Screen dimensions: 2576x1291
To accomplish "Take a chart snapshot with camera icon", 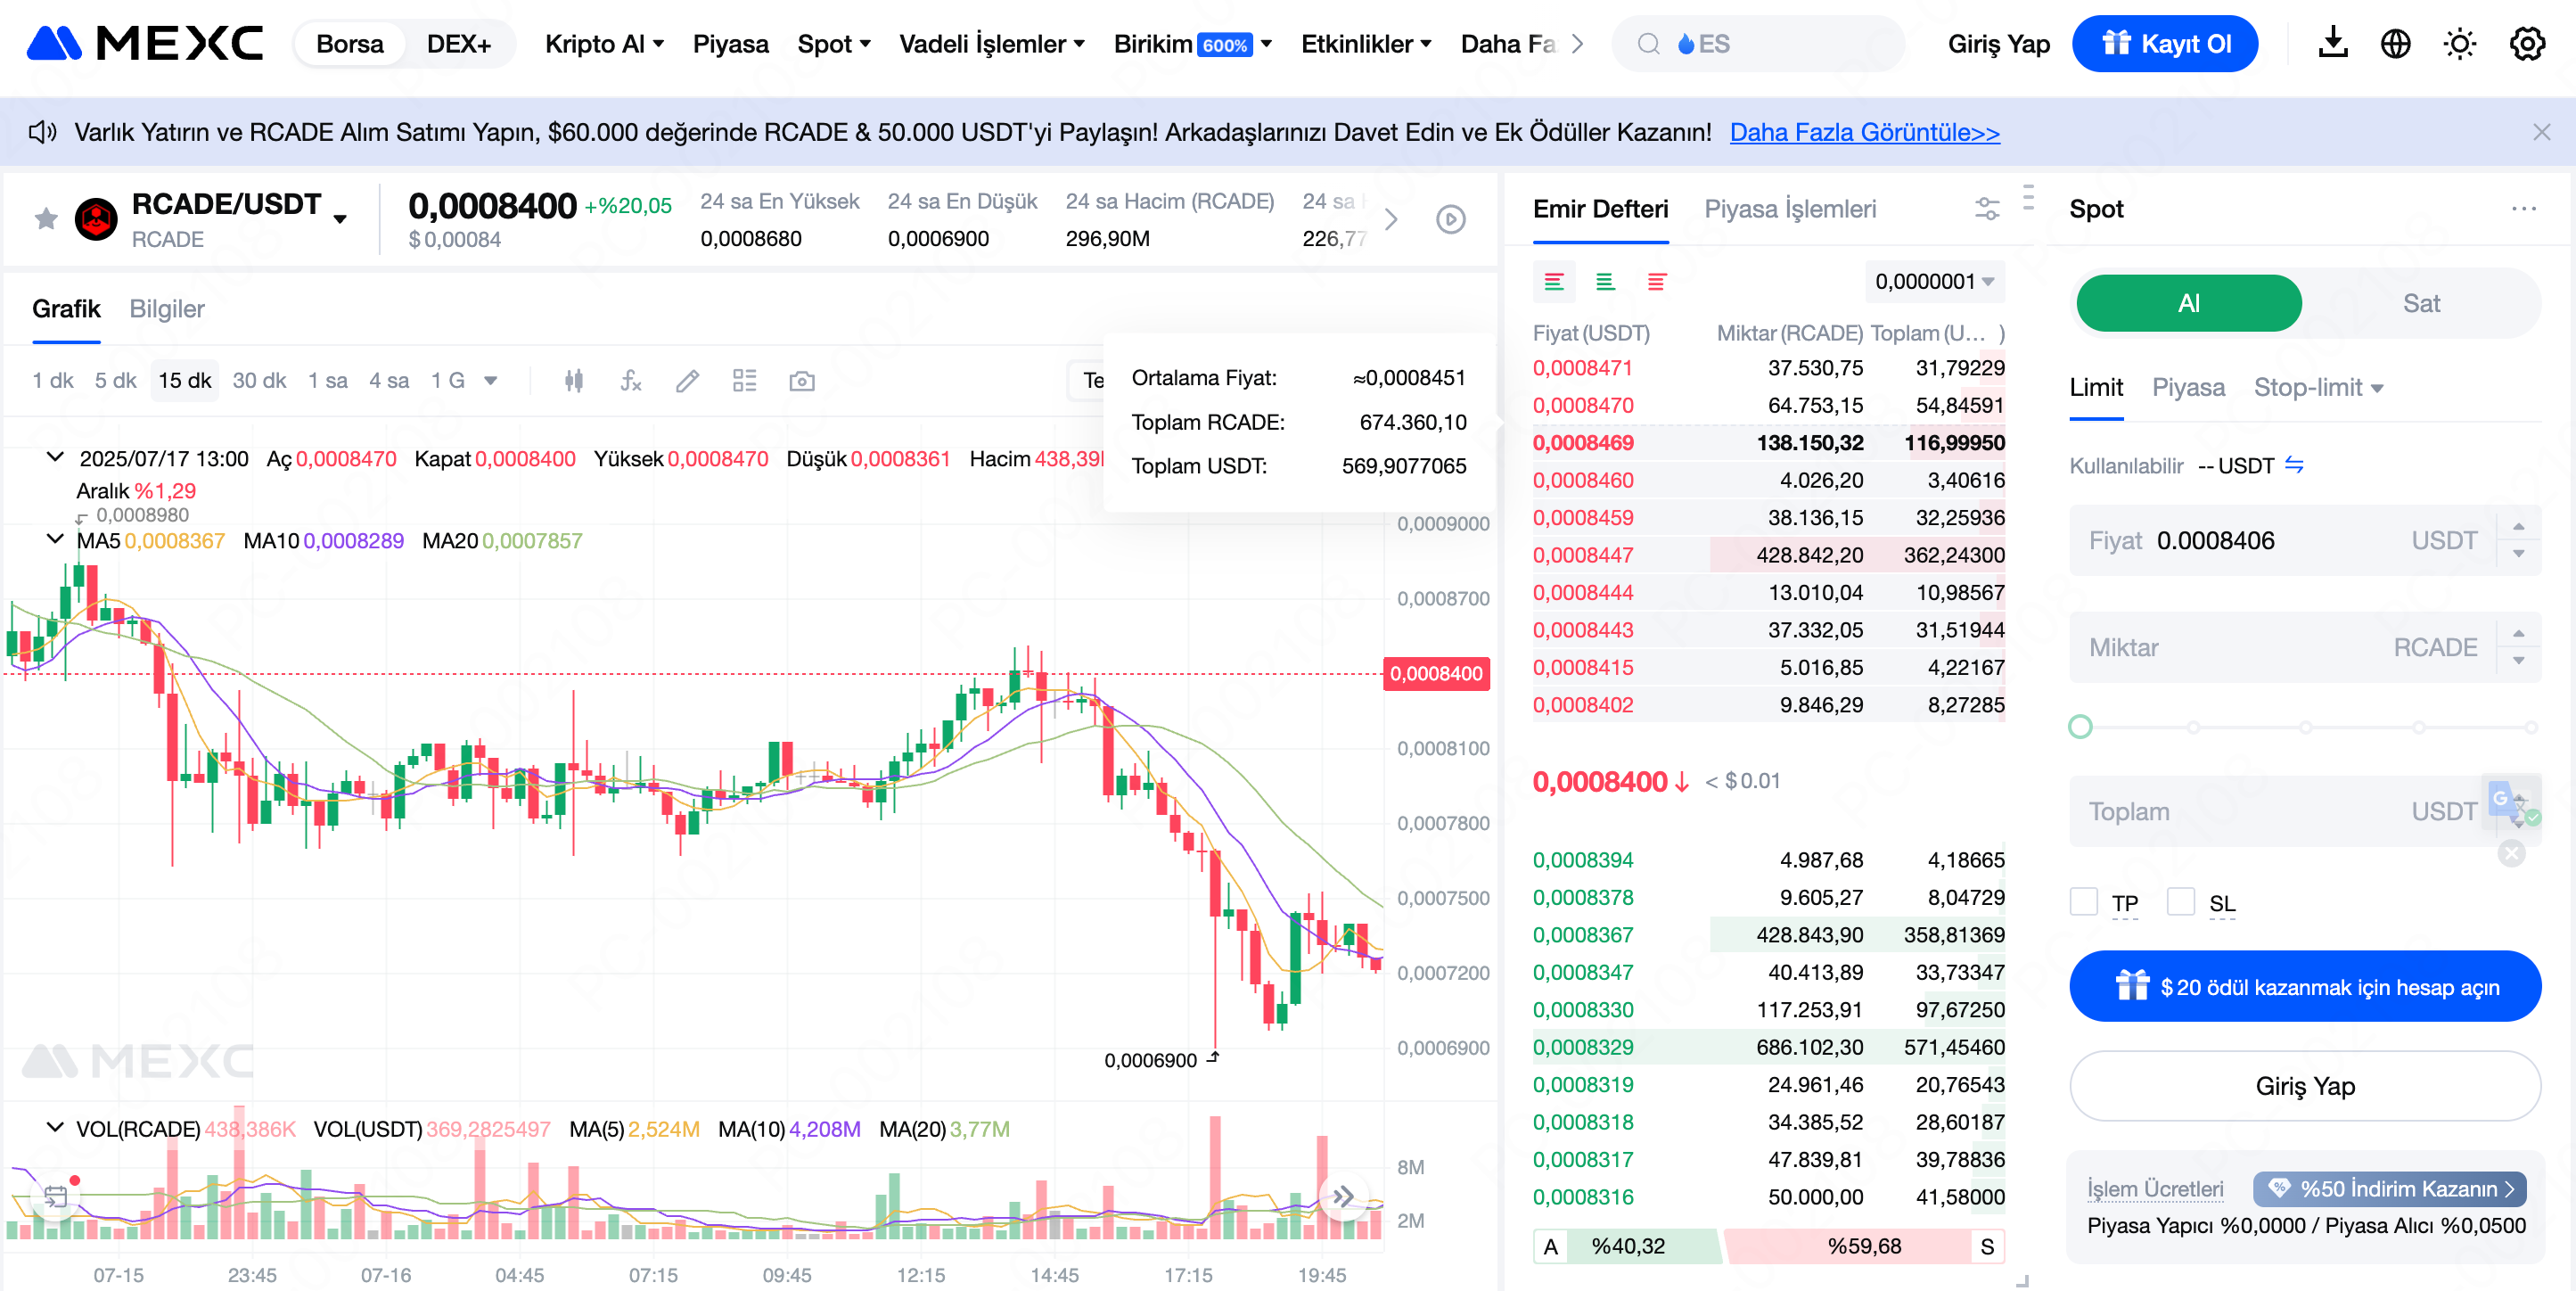I will pos(802,381).
